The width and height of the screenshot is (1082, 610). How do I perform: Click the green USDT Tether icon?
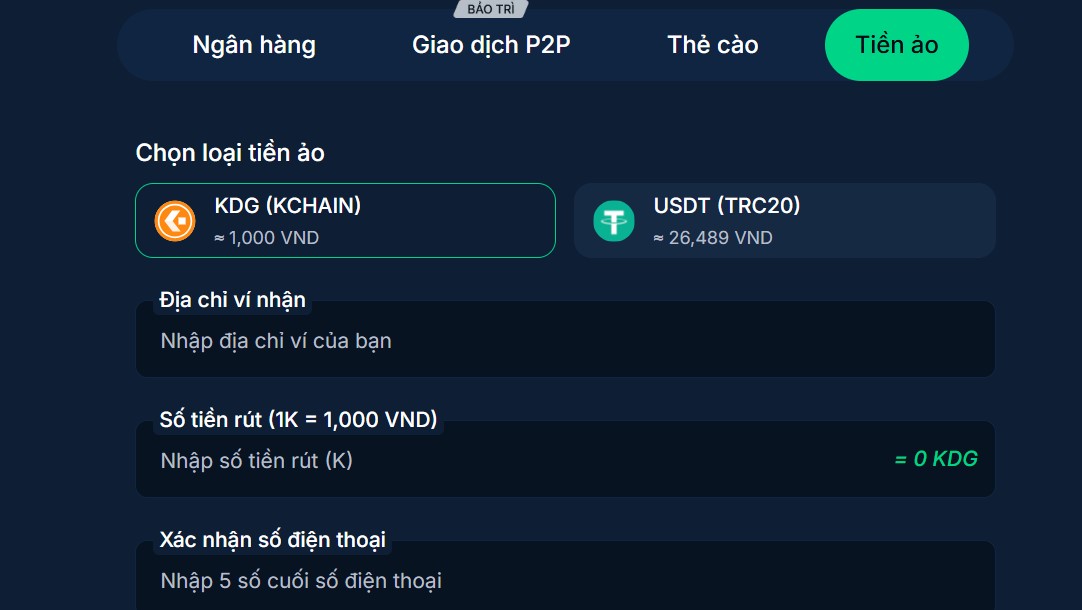click(x=615, y=220)
